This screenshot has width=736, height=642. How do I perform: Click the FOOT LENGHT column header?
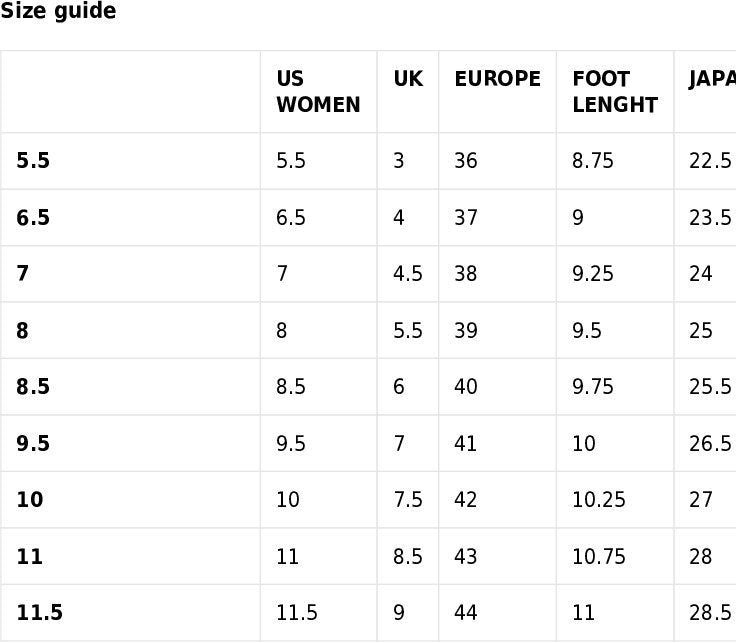615,92
